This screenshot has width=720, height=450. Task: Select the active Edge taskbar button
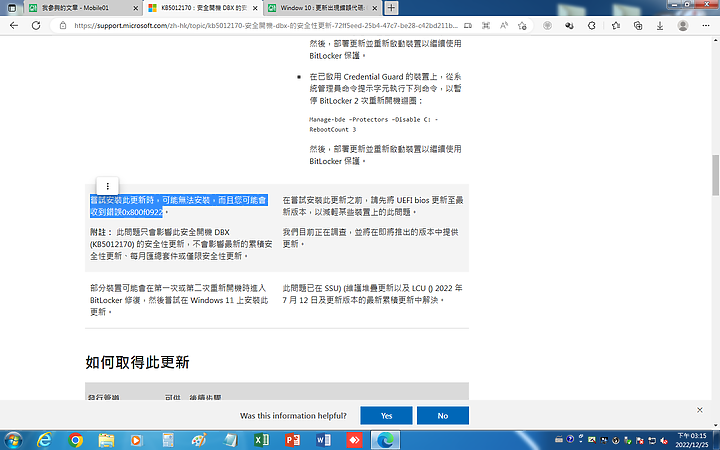[385, 440]
